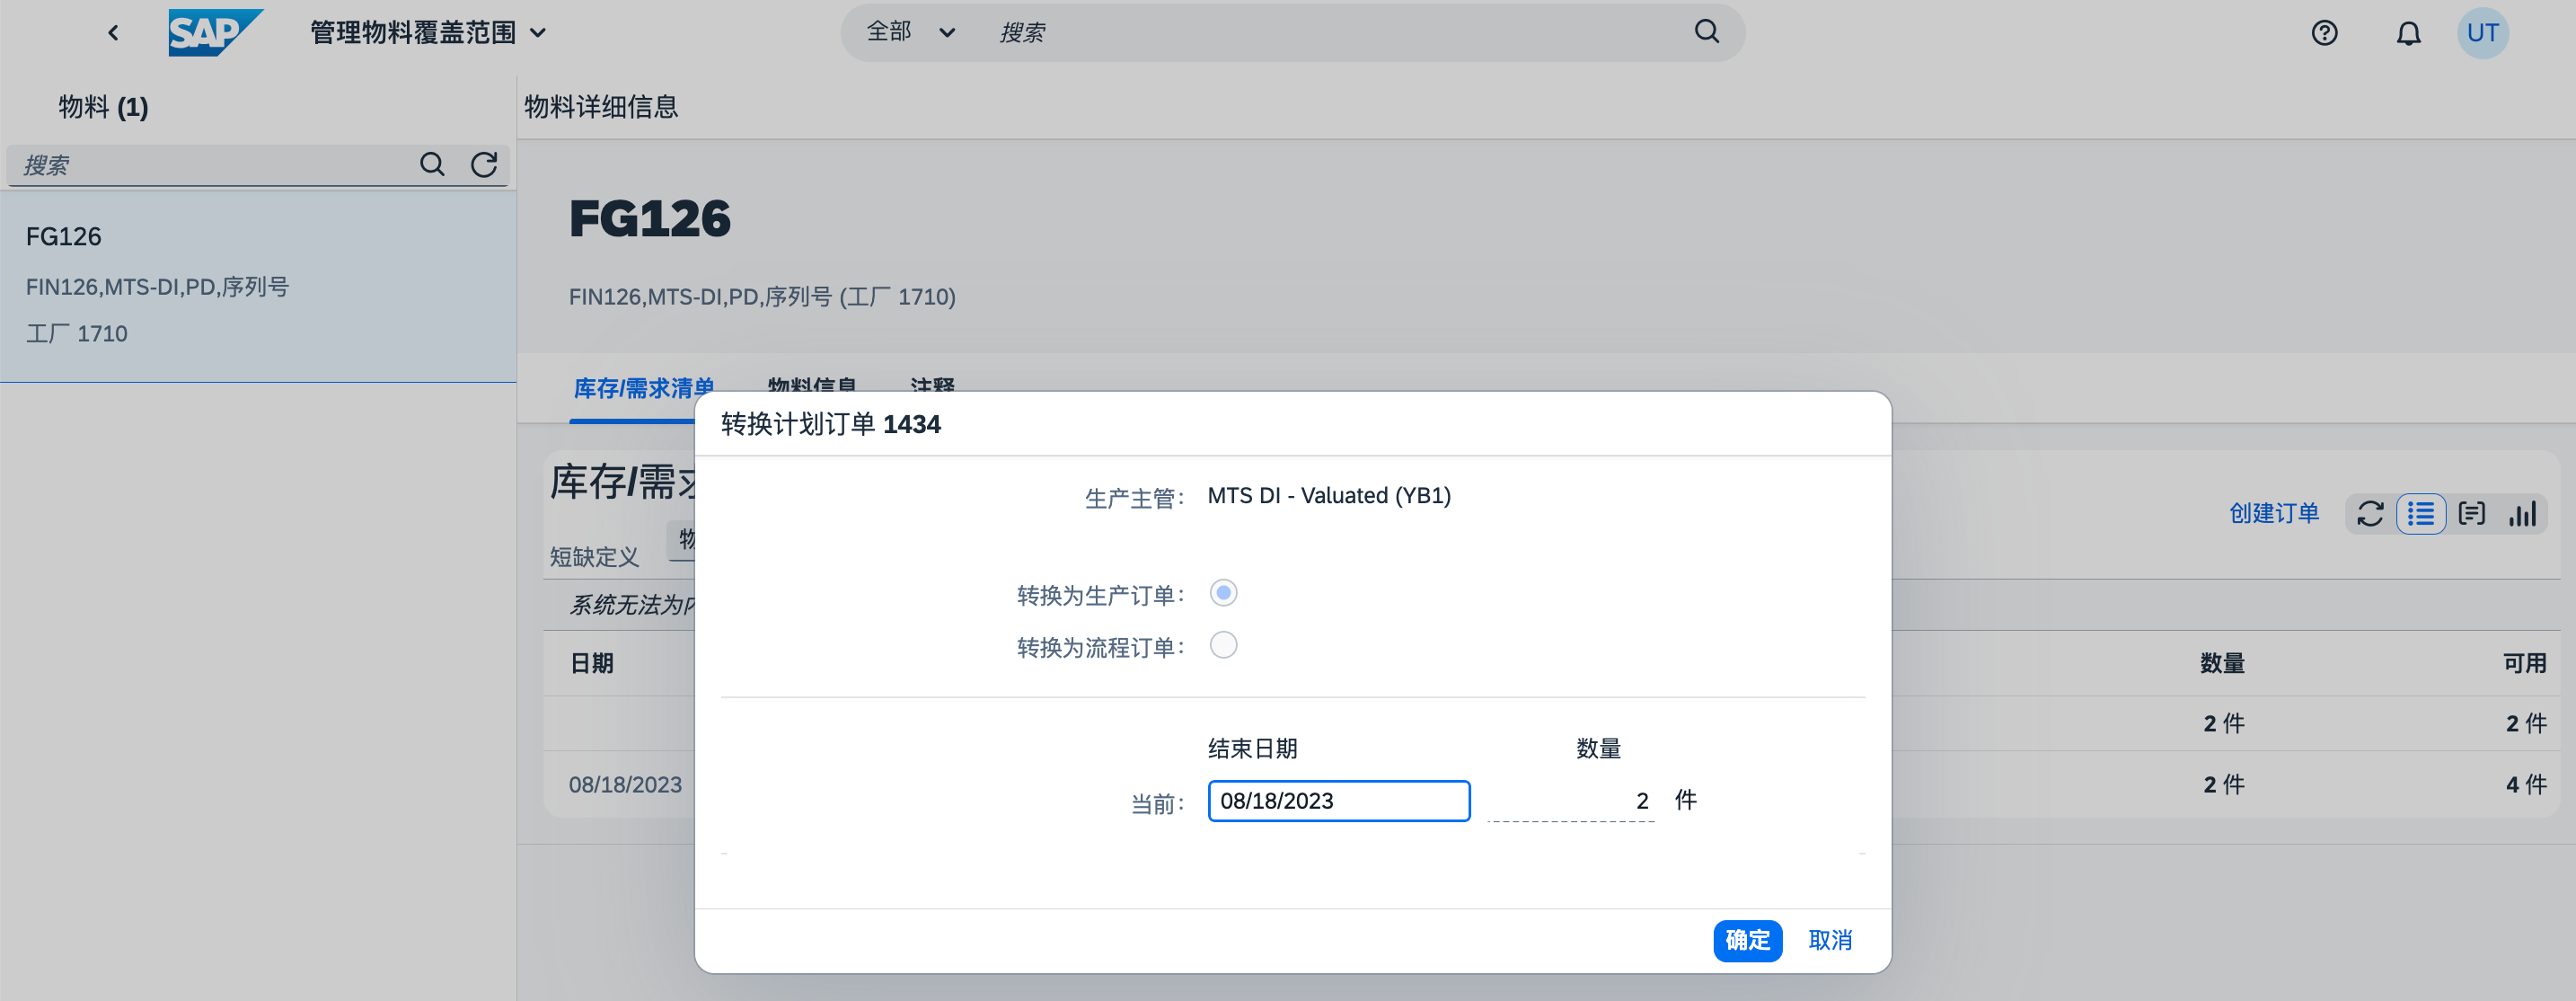2576x1001 pixels.
Task: Expand the 管理物料覆盖范围 title chevron
Action: pos(539,32)
